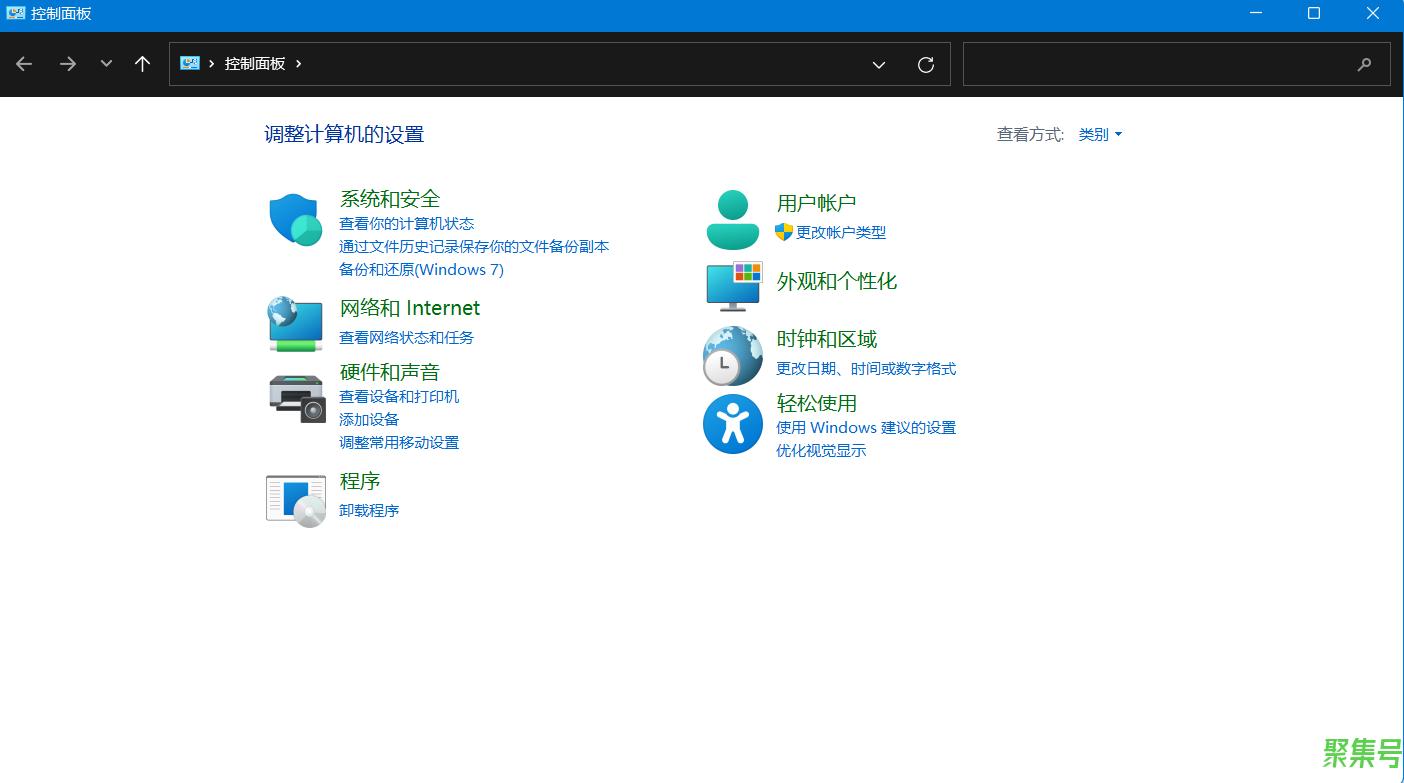Click 调整常用移动设置 under 硬件和声音
1404x783 pixels.
(399, 443)
